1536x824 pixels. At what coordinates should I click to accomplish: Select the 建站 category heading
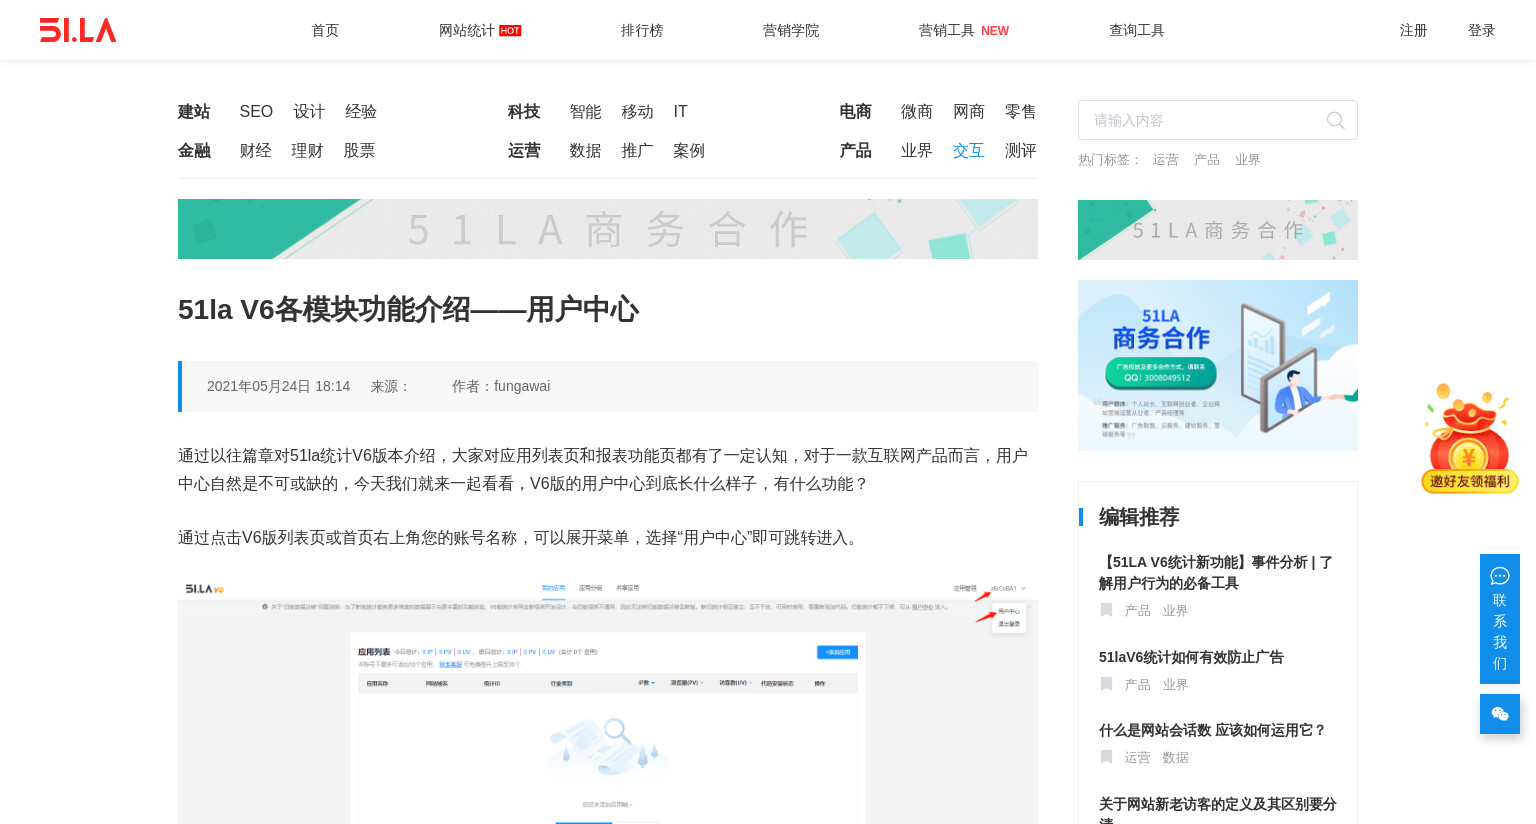point(194,111)
